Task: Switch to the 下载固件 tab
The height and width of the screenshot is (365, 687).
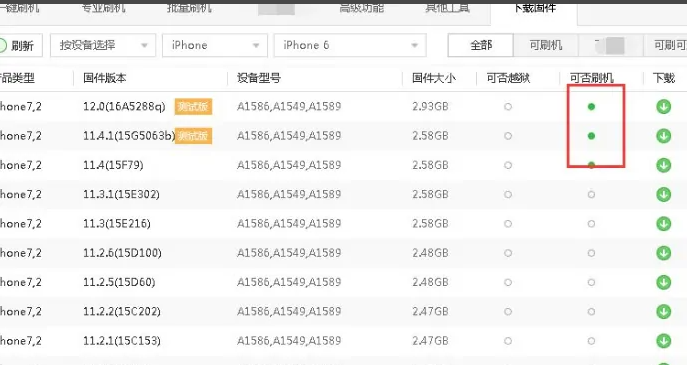Action: 535,9
